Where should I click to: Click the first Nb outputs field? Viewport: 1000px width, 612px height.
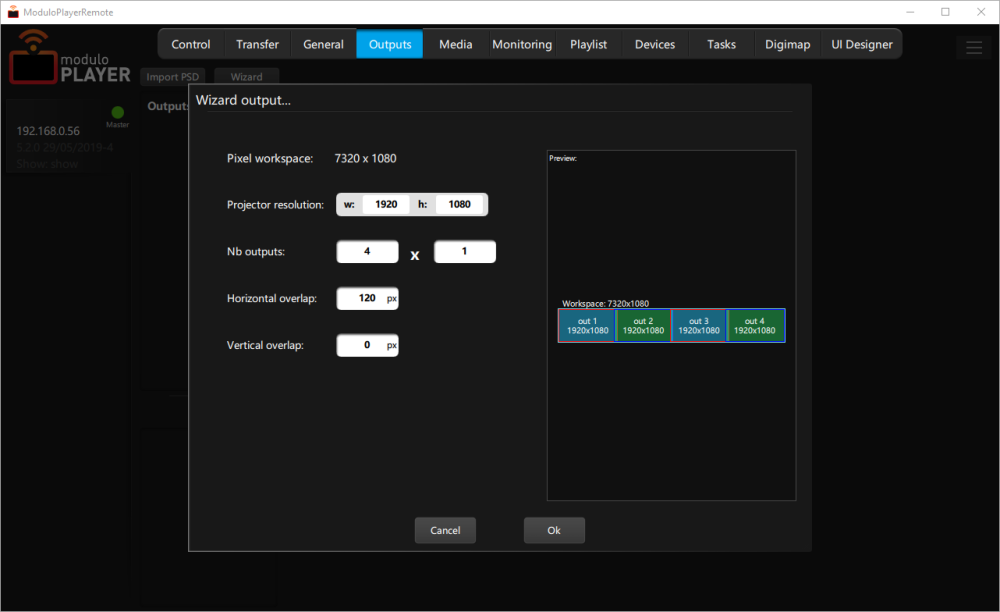pos(367,251)
